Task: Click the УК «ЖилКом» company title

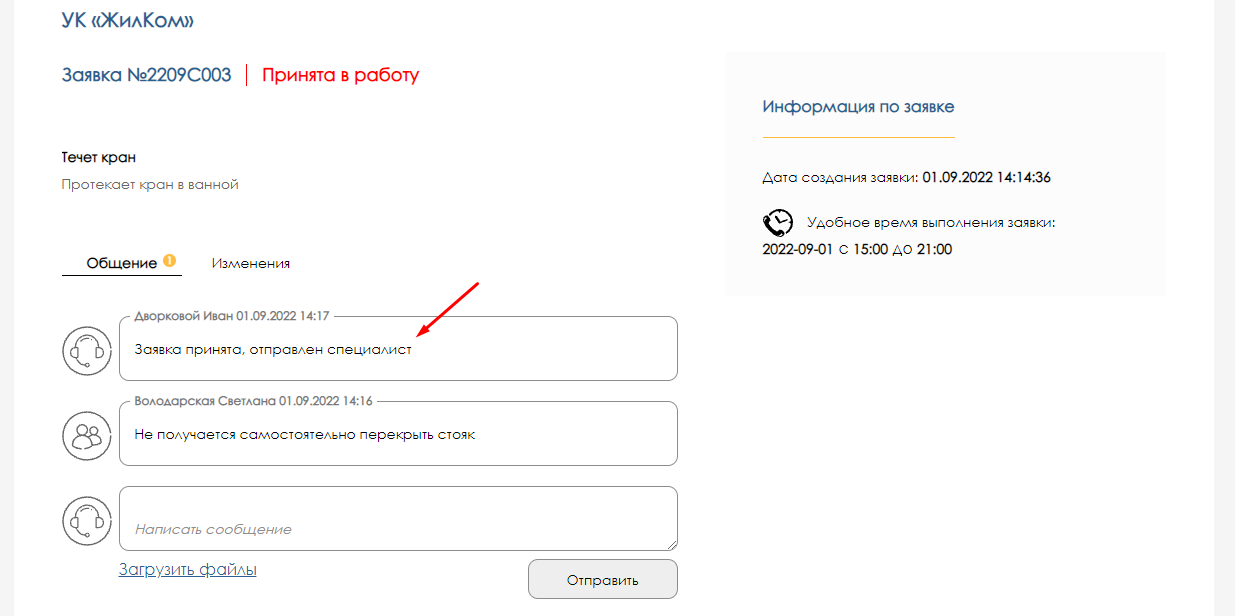Action: click(128, 19)
